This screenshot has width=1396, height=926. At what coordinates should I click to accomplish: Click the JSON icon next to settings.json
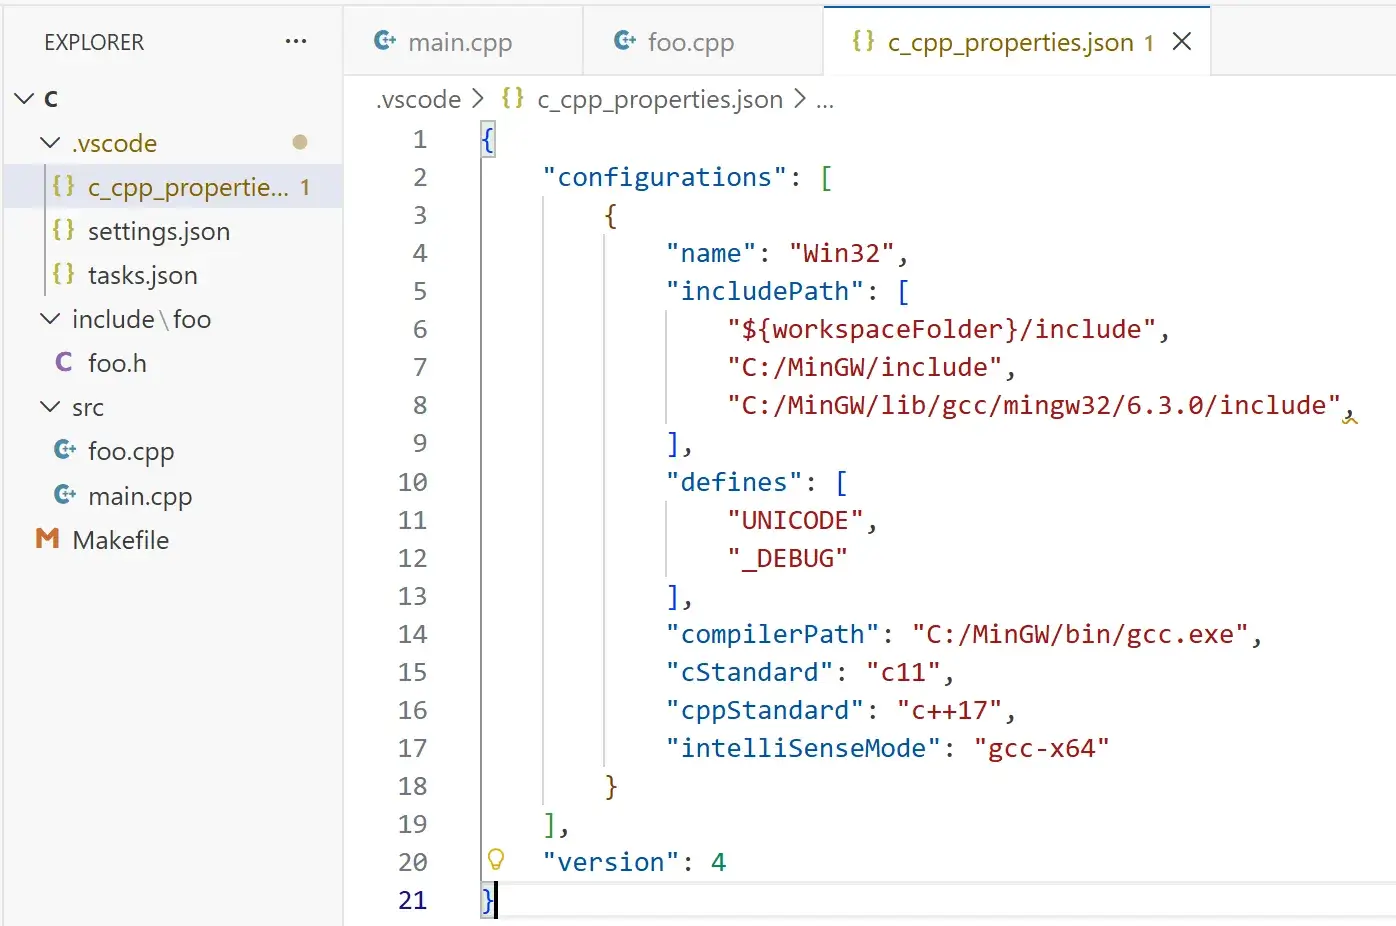pos(63,231)
